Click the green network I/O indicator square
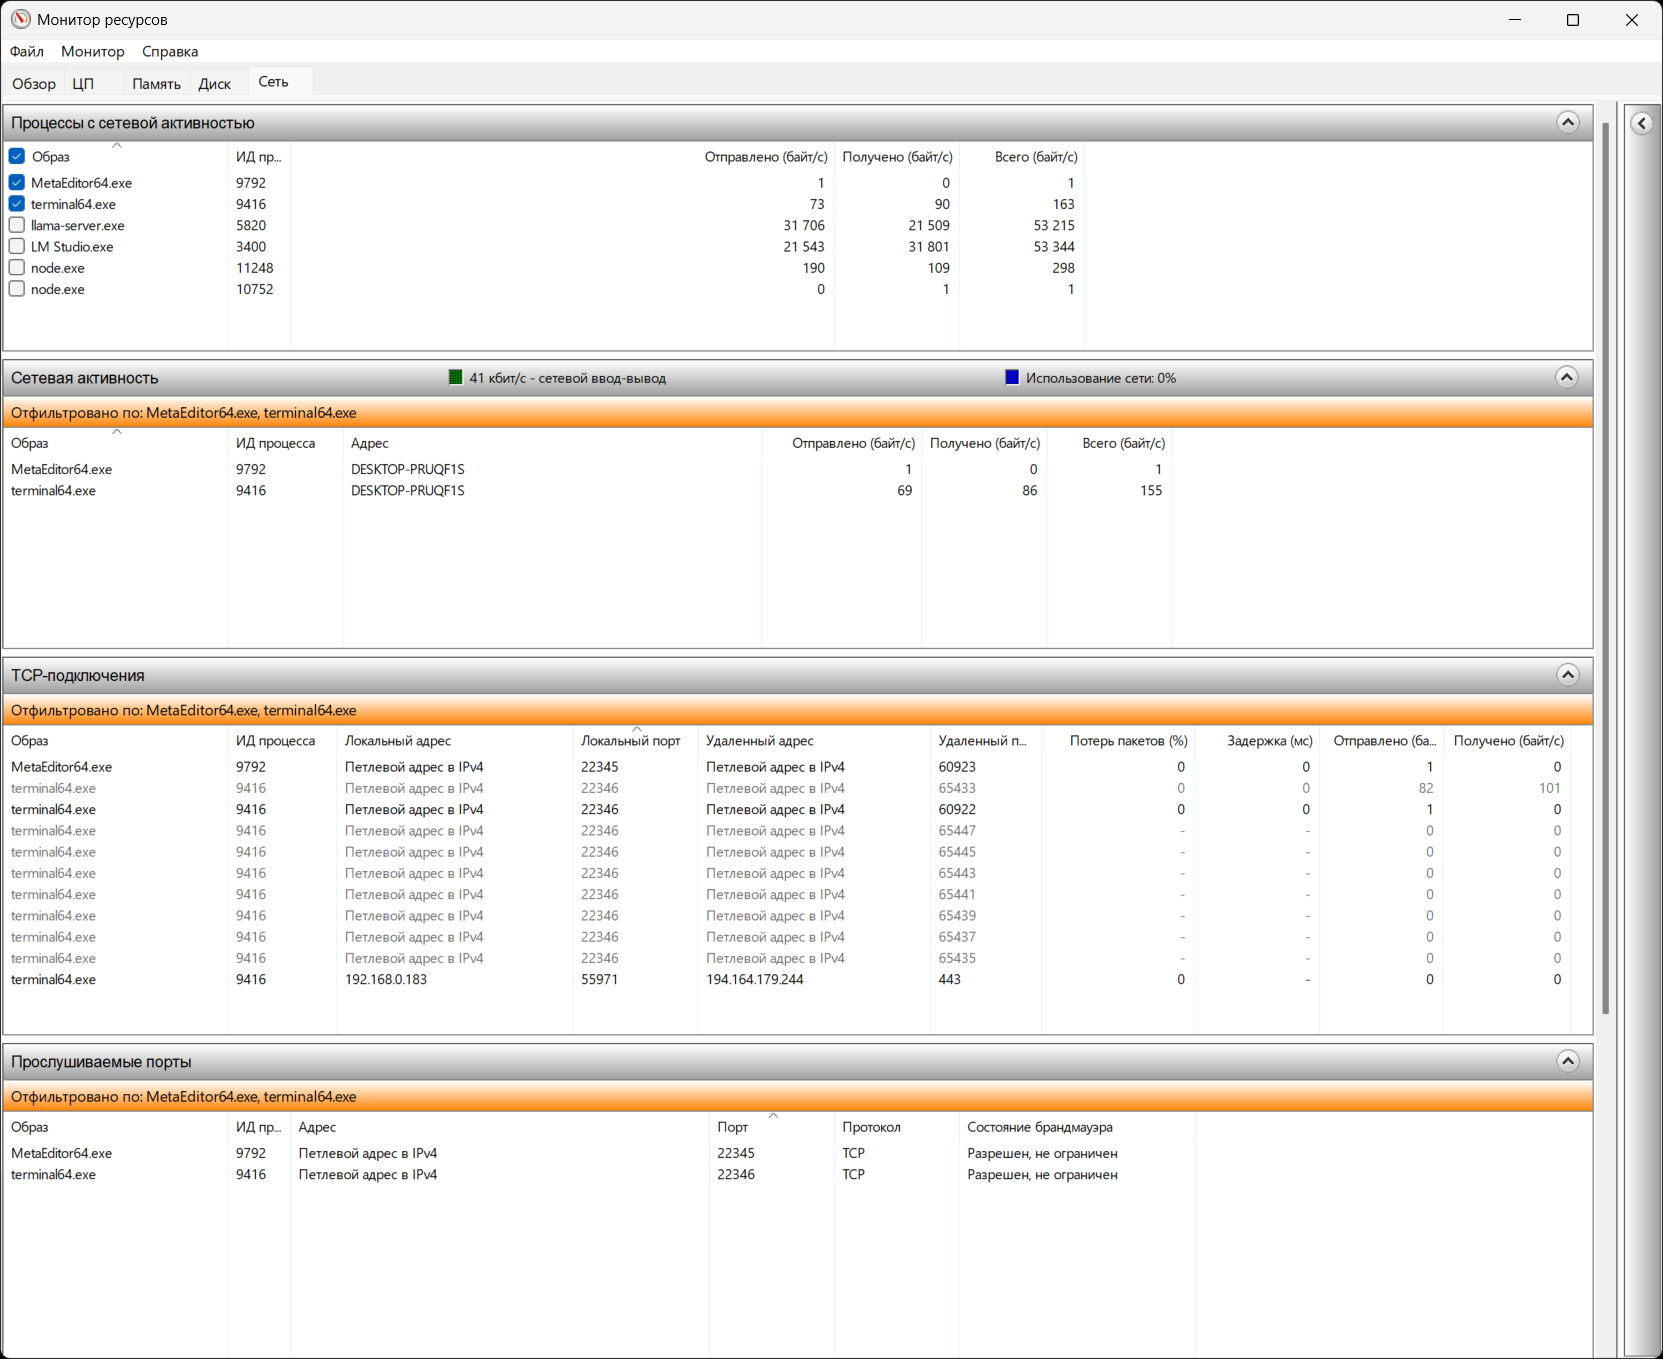The image size is (1663, 1359). click(x=456, y=378)
